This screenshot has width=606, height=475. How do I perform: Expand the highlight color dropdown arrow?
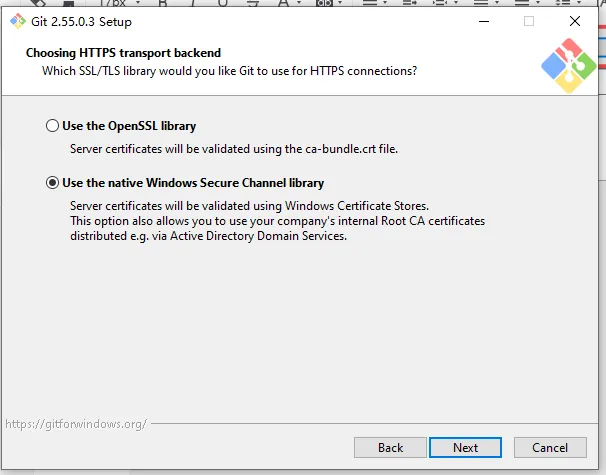click(x=340, y=3)
